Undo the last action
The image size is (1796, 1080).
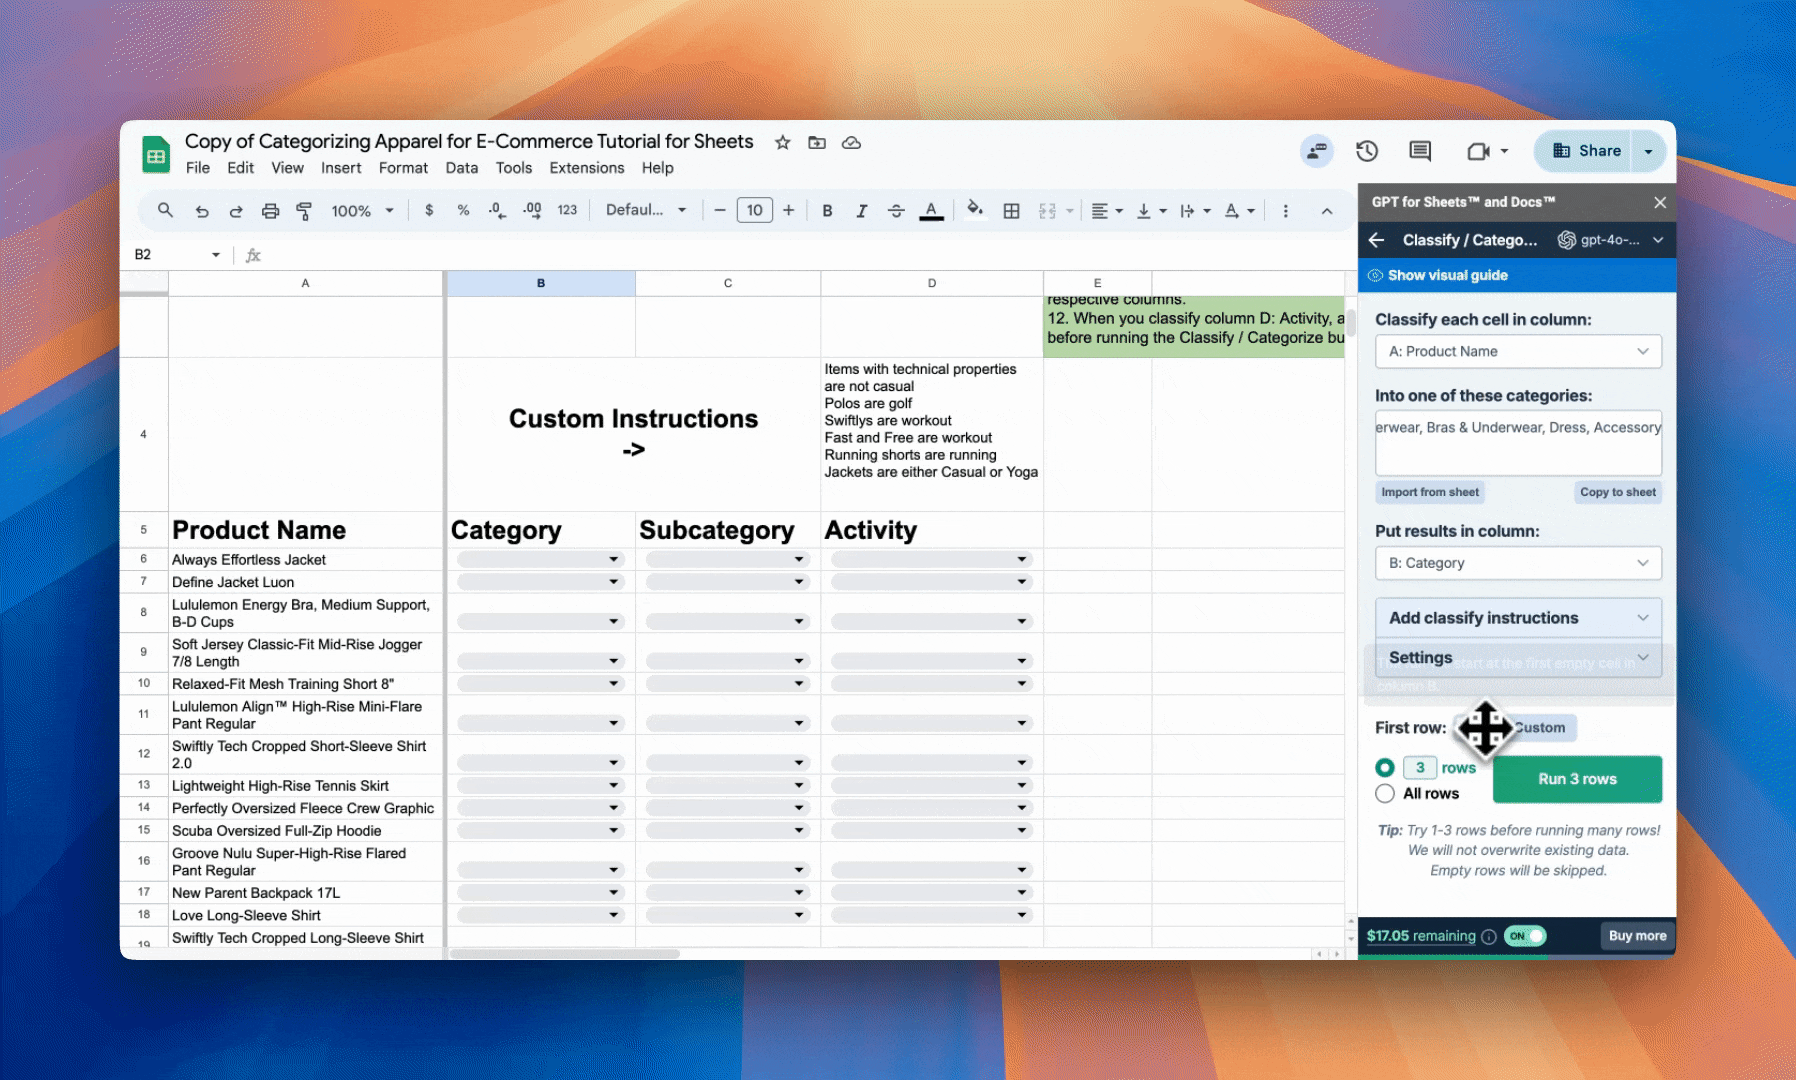(202, 211)
